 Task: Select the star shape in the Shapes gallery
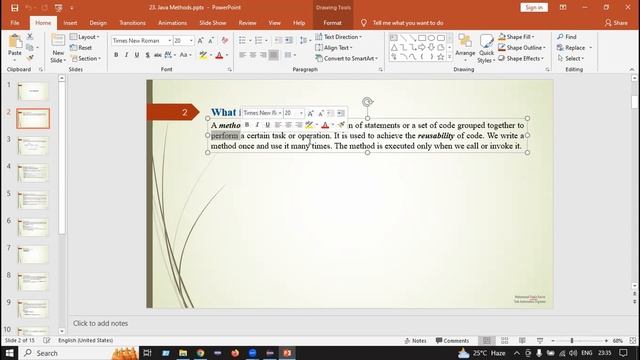pos(441,57)
